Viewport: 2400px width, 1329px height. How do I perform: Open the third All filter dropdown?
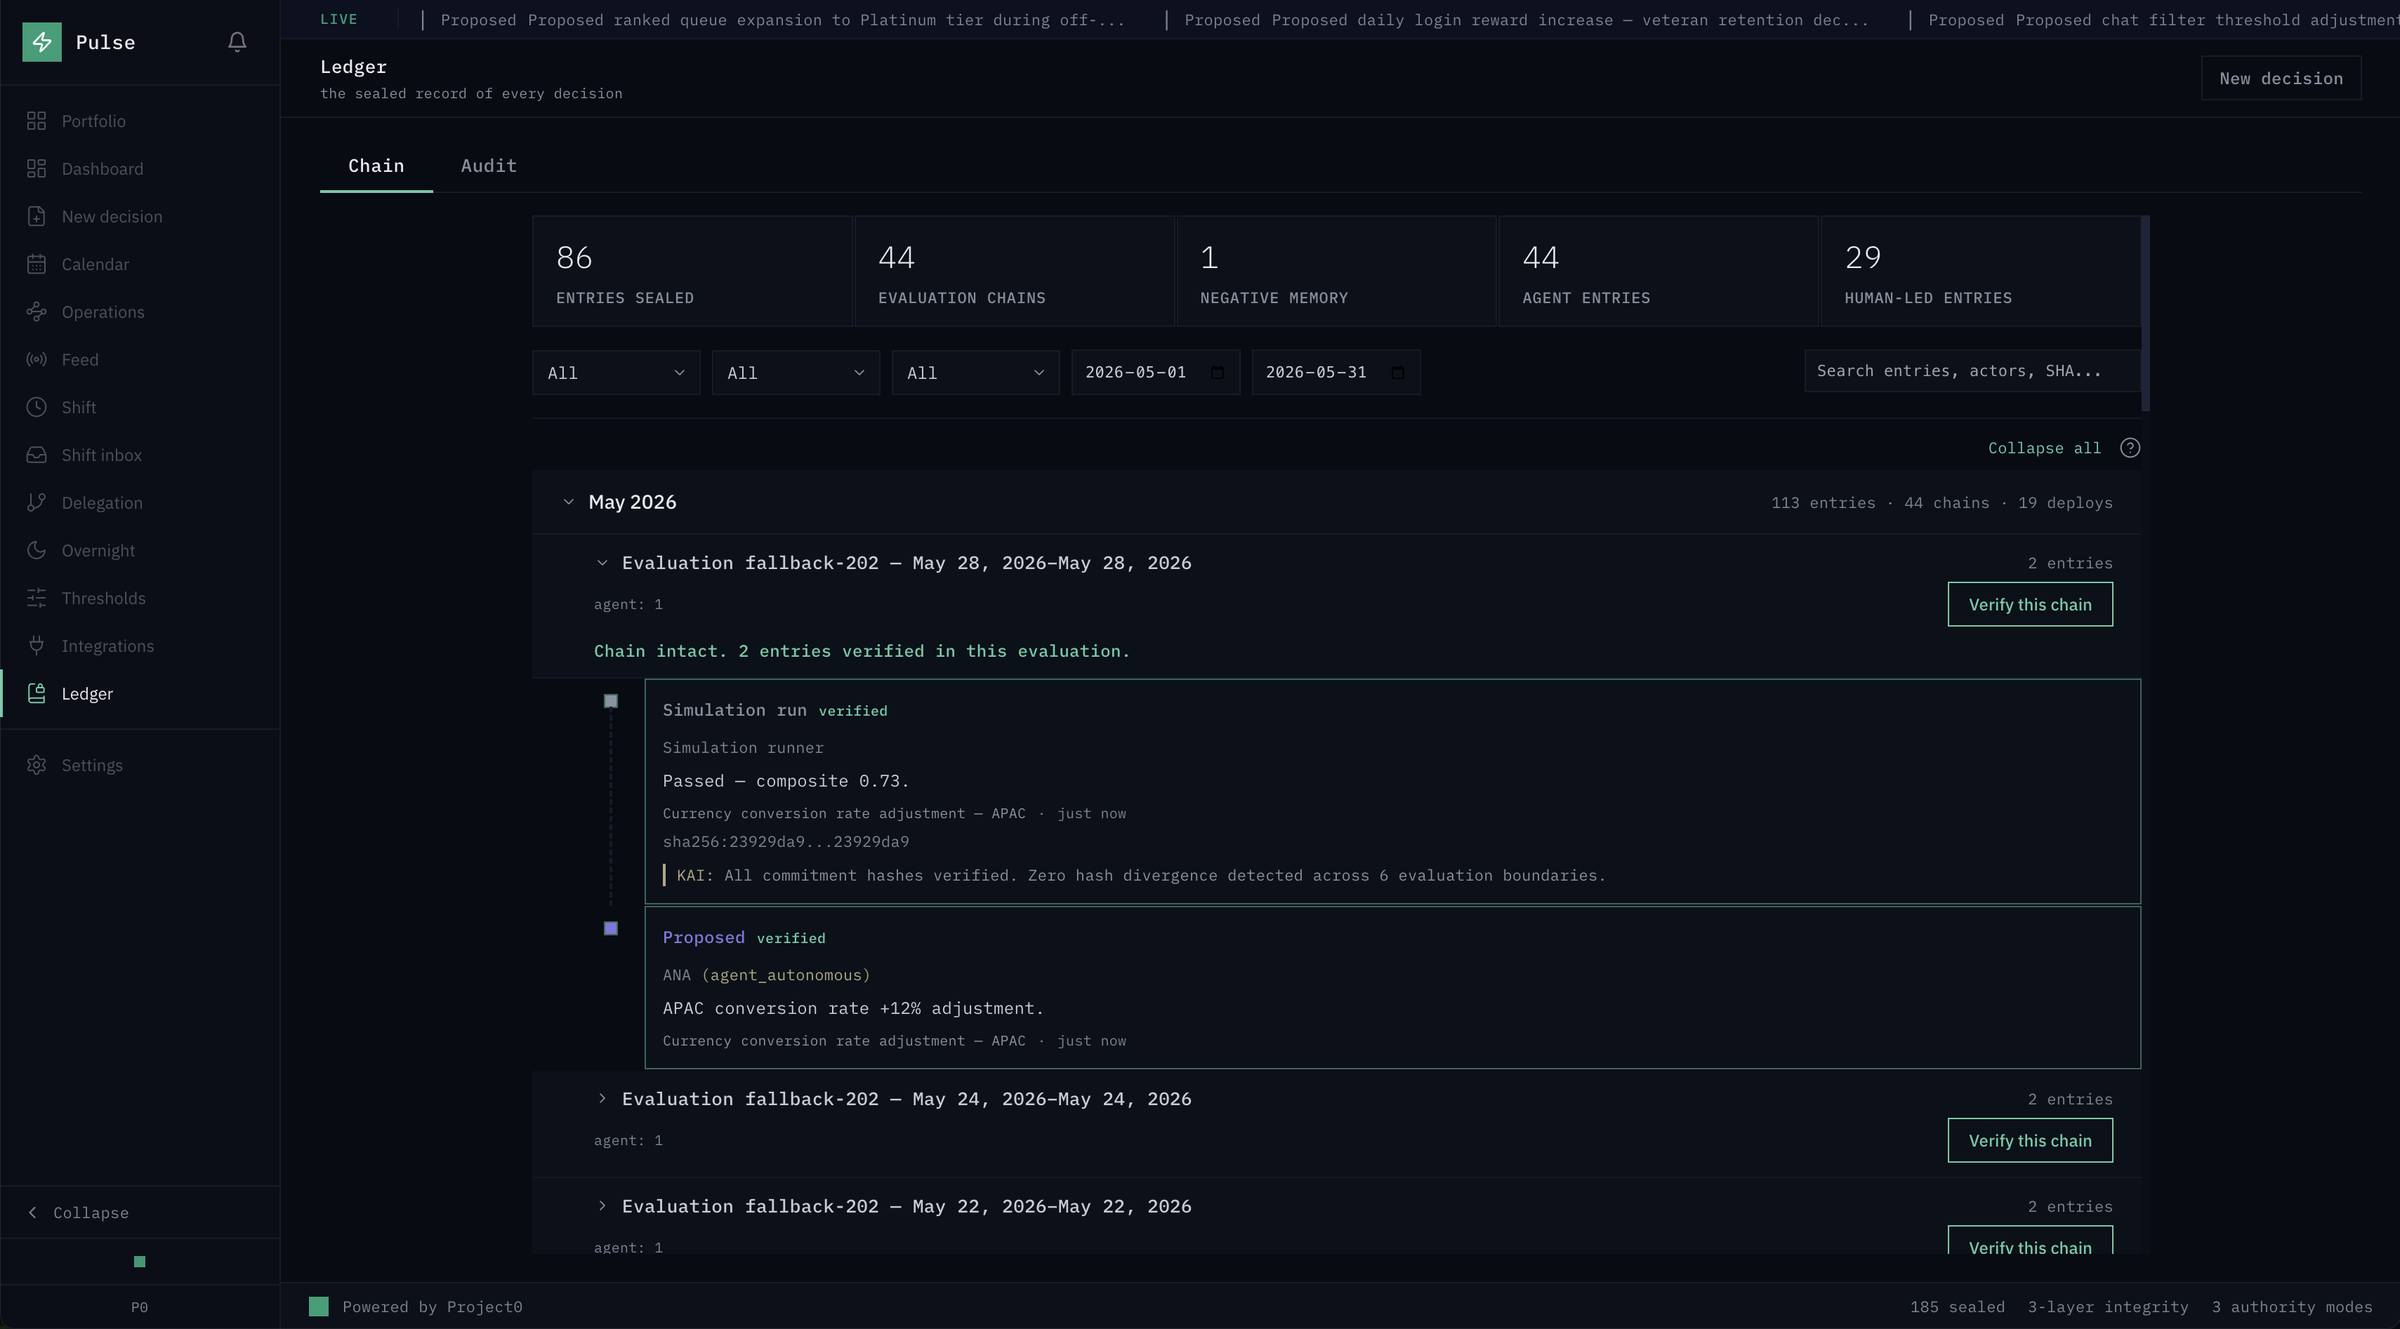[x=976, y=373]
